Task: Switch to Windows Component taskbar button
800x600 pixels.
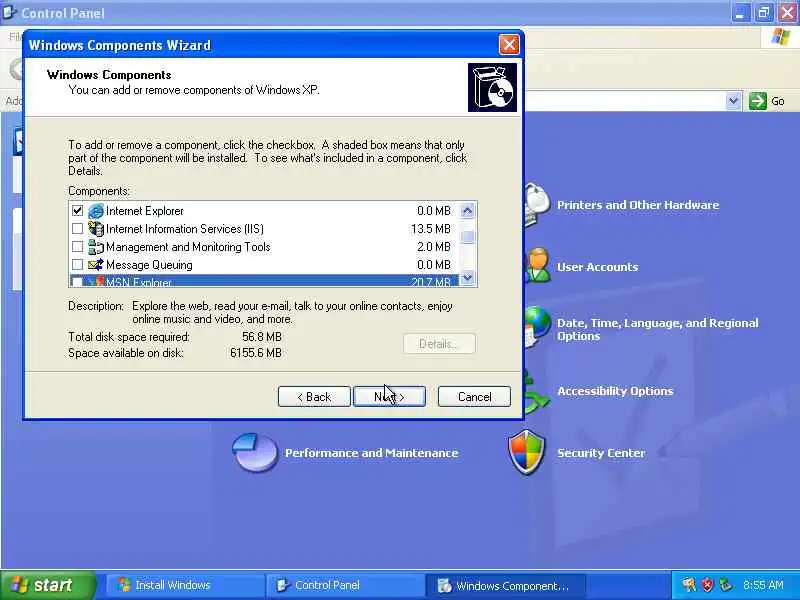Action: point(504,585)
